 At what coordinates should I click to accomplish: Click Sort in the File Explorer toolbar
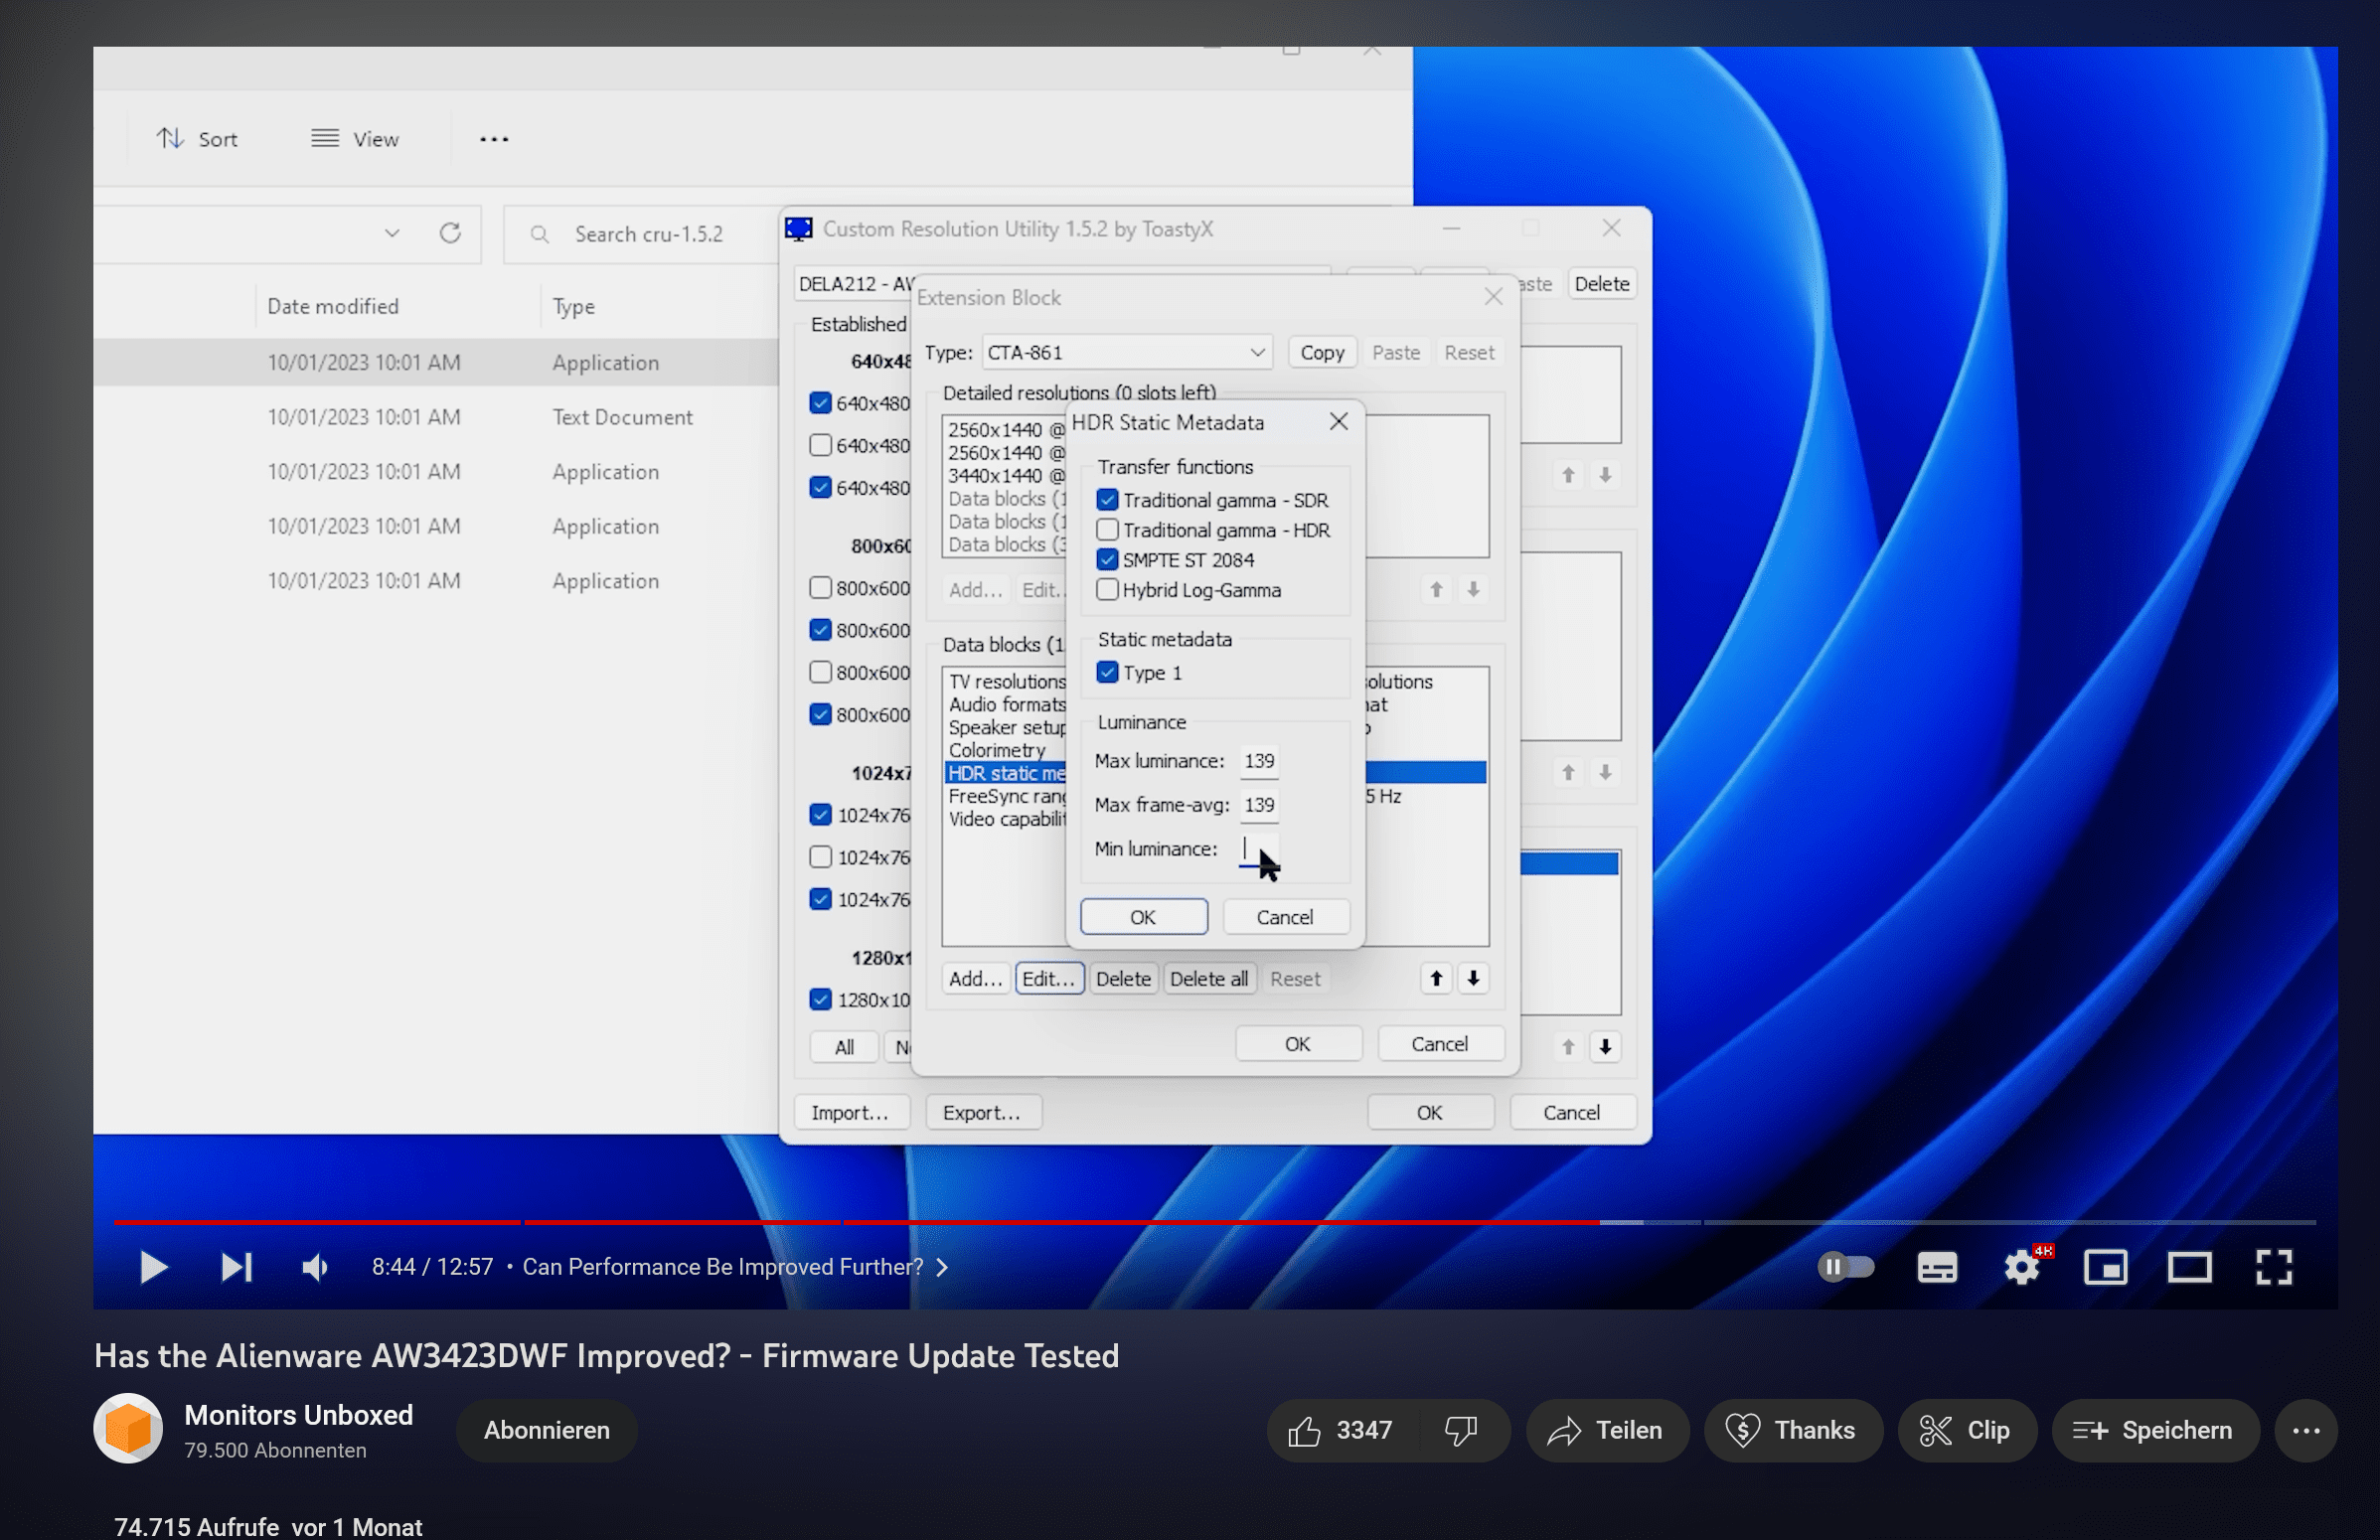coord(197,139)
